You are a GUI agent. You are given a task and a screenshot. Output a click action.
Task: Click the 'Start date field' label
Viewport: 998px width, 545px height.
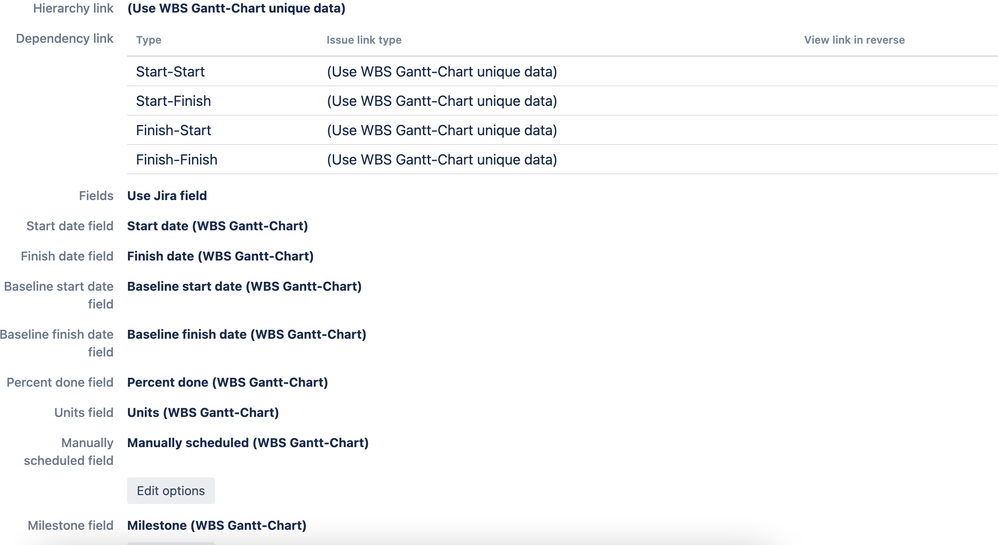click(69, 226)
